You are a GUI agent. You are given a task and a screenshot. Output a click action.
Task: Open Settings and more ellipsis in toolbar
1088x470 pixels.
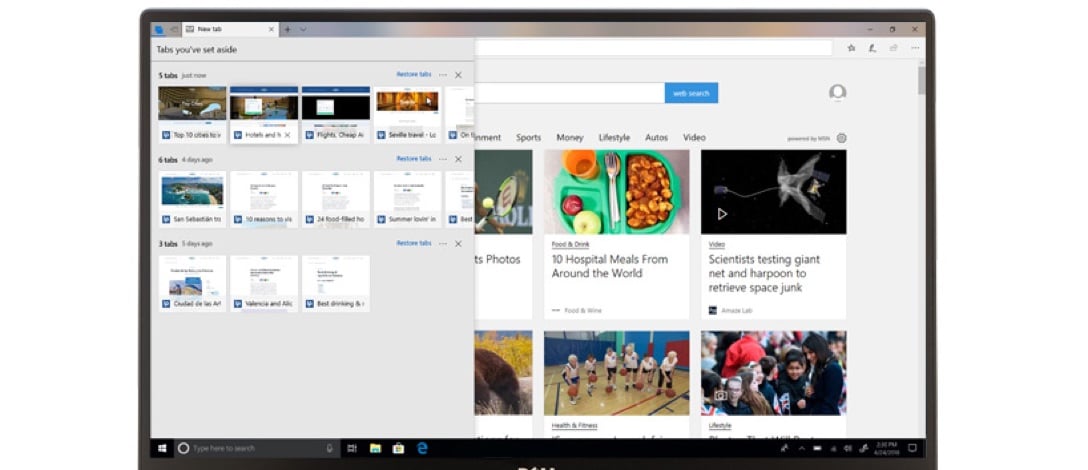pyautogui.click(x=915, y=48)
